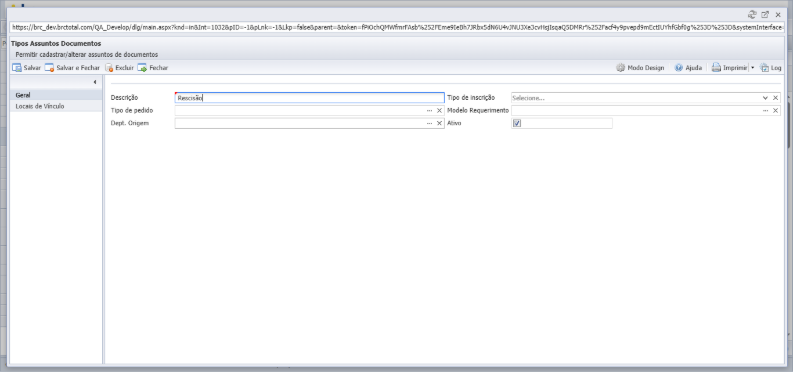Switch to the Locais de Vínculo tab
Viewport: 793px width, 372px height.
click(x=56, y=106)
